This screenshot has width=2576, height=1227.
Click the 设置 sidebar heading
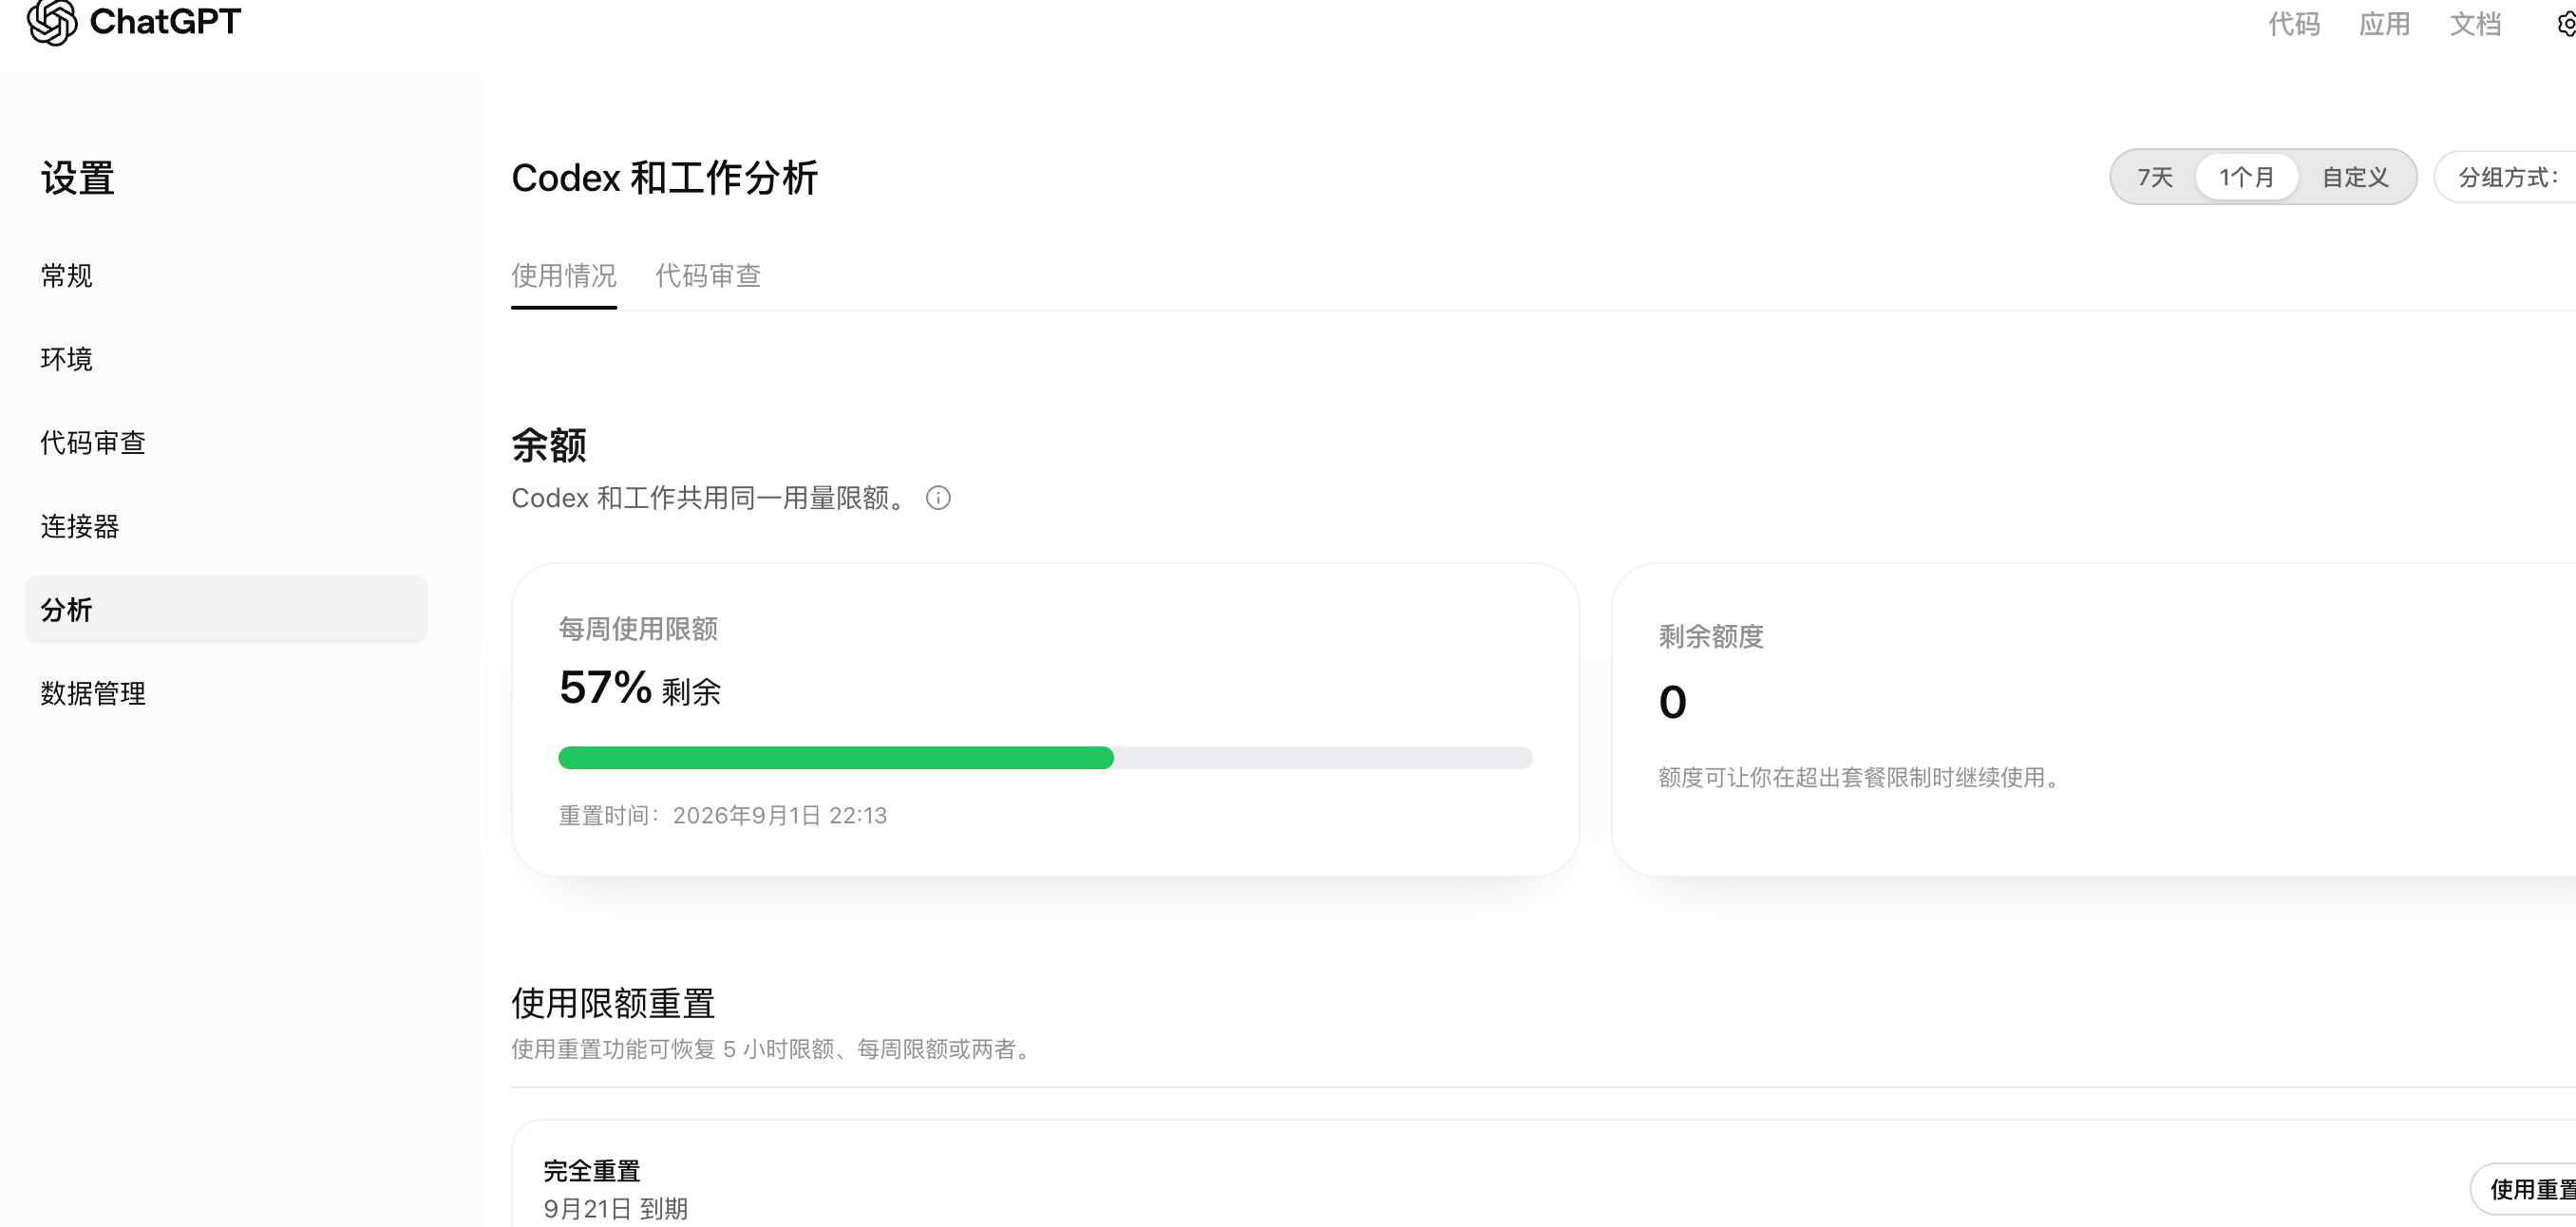78,179
